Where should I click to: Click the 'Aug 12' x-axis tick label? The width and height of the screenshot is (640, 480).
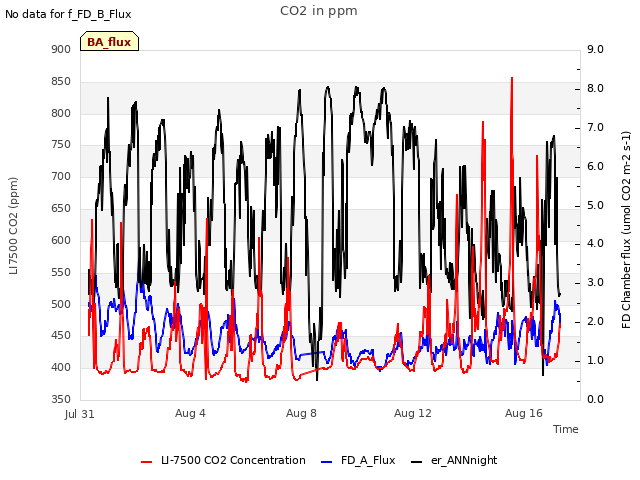tap(413, 413)
